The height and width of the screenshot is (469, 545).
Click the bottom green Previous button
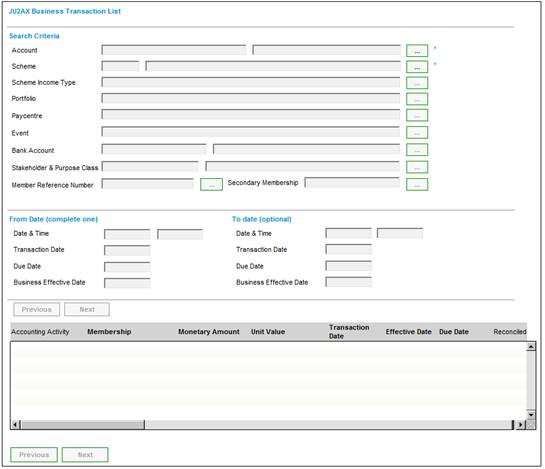pyautogui.click(x=34, y=455)
